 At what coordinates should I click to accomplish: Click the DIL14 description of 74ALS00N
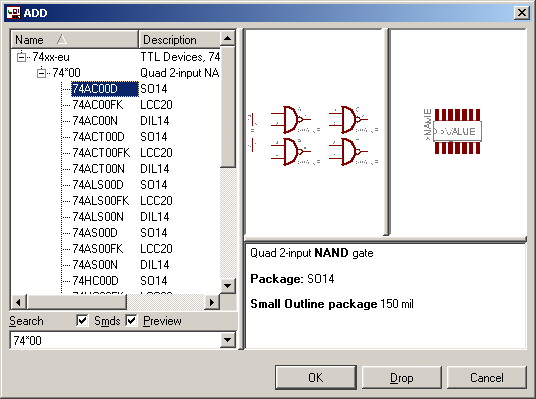click(155, 217)
